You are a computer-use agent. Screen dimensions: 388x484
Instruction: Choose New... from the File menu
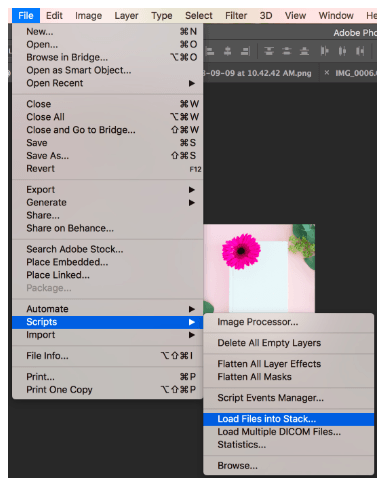click(x=108, y=32)
